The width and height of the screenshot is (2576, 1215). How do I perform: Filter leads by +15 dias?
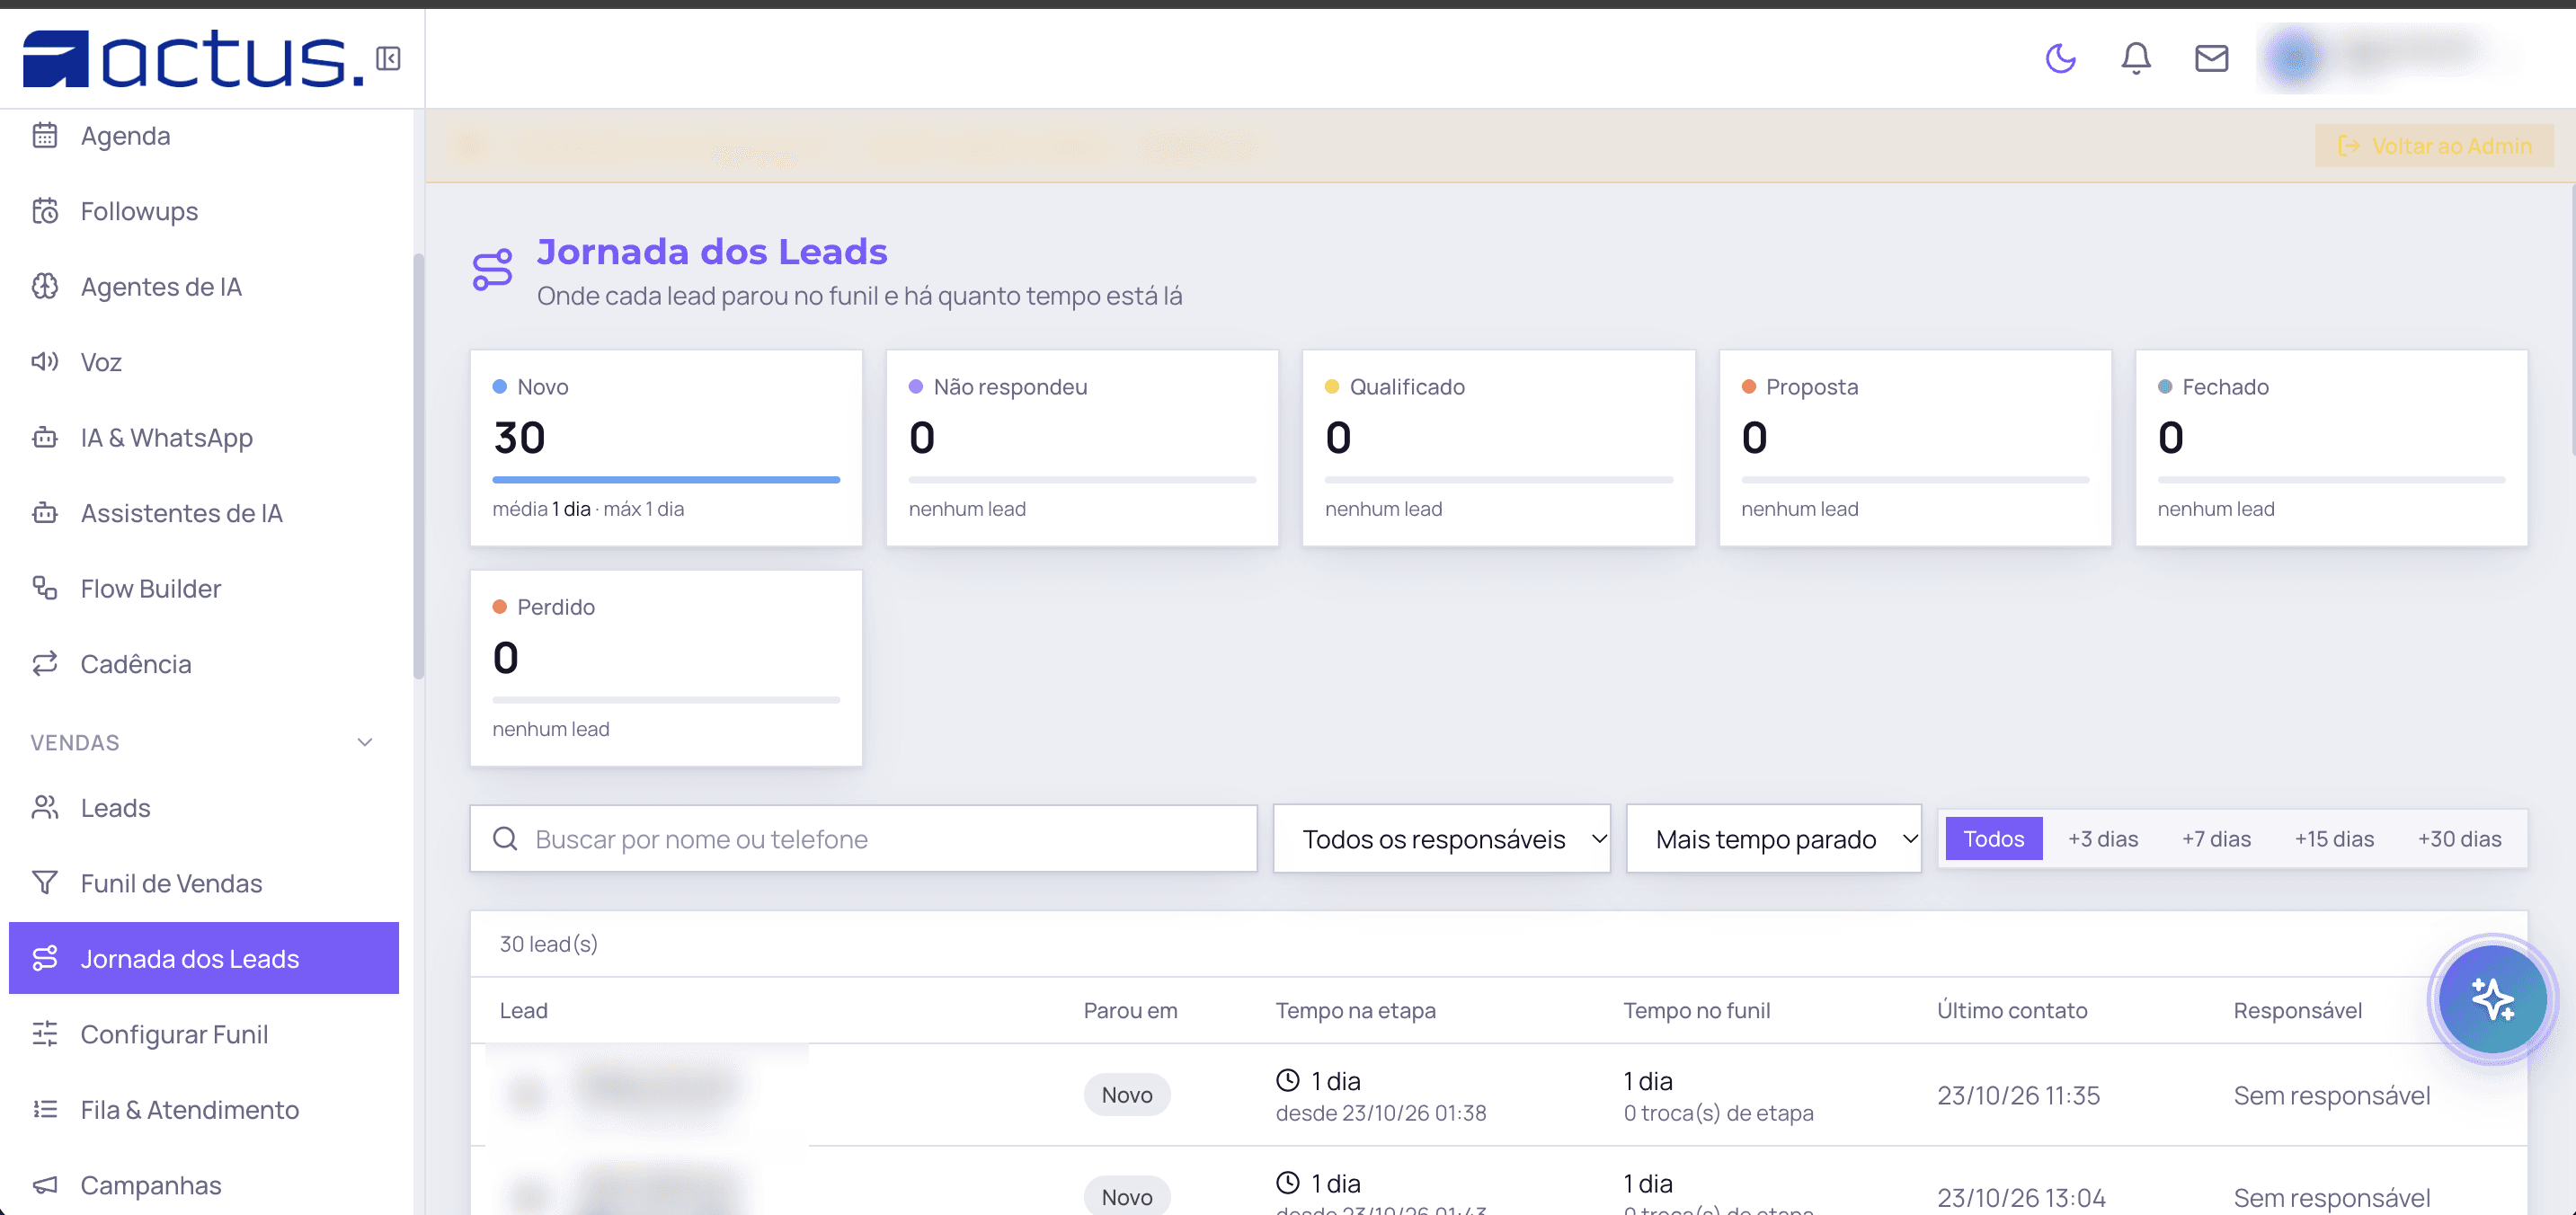tap(2334, 838)
